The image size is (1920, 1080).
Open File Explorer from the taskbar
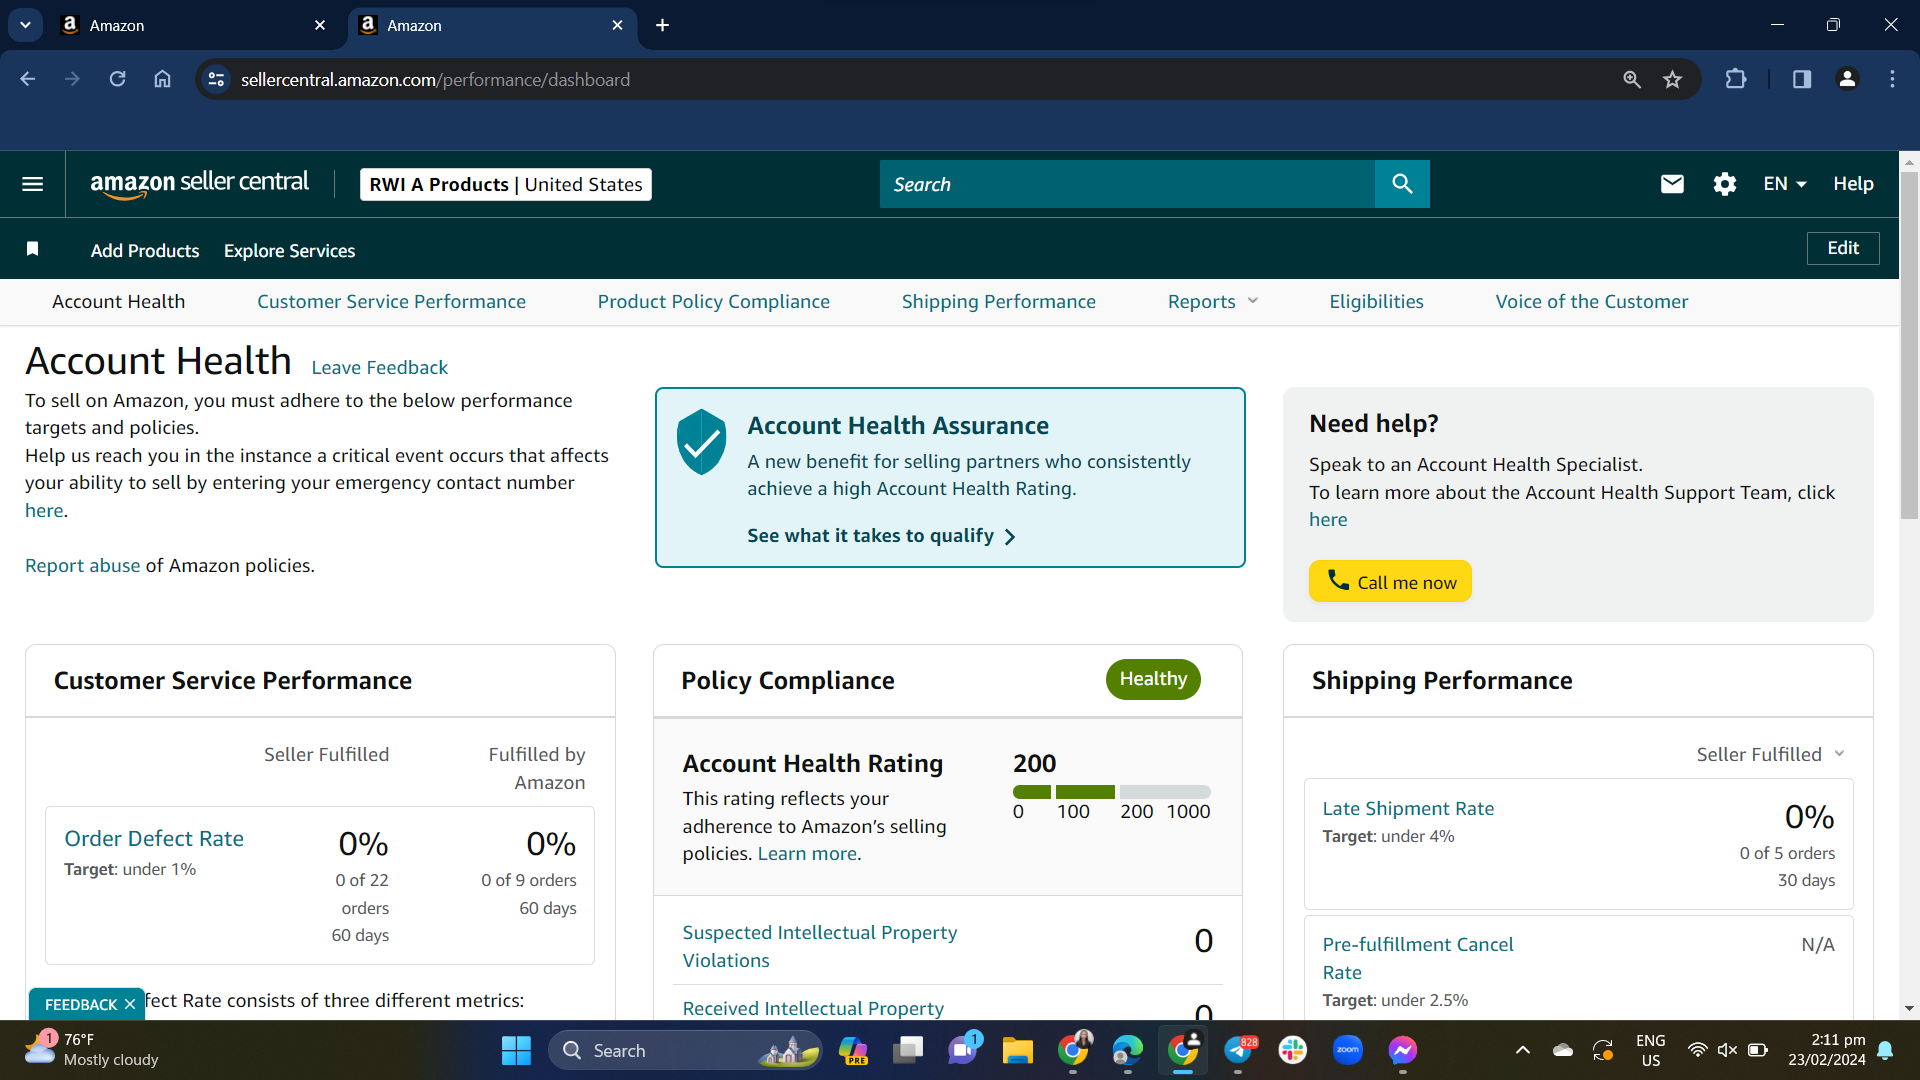tap(1018, 1050)
